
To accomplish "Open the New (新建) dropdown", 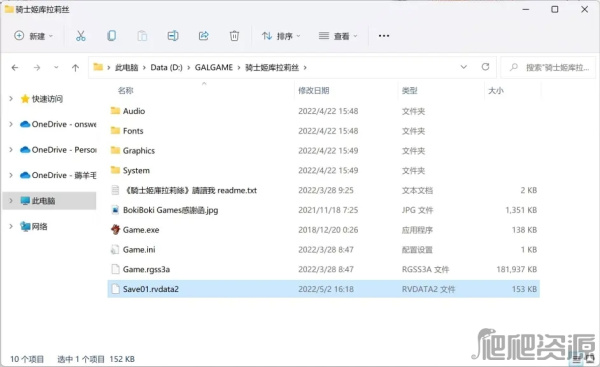I will click(34, 36).
